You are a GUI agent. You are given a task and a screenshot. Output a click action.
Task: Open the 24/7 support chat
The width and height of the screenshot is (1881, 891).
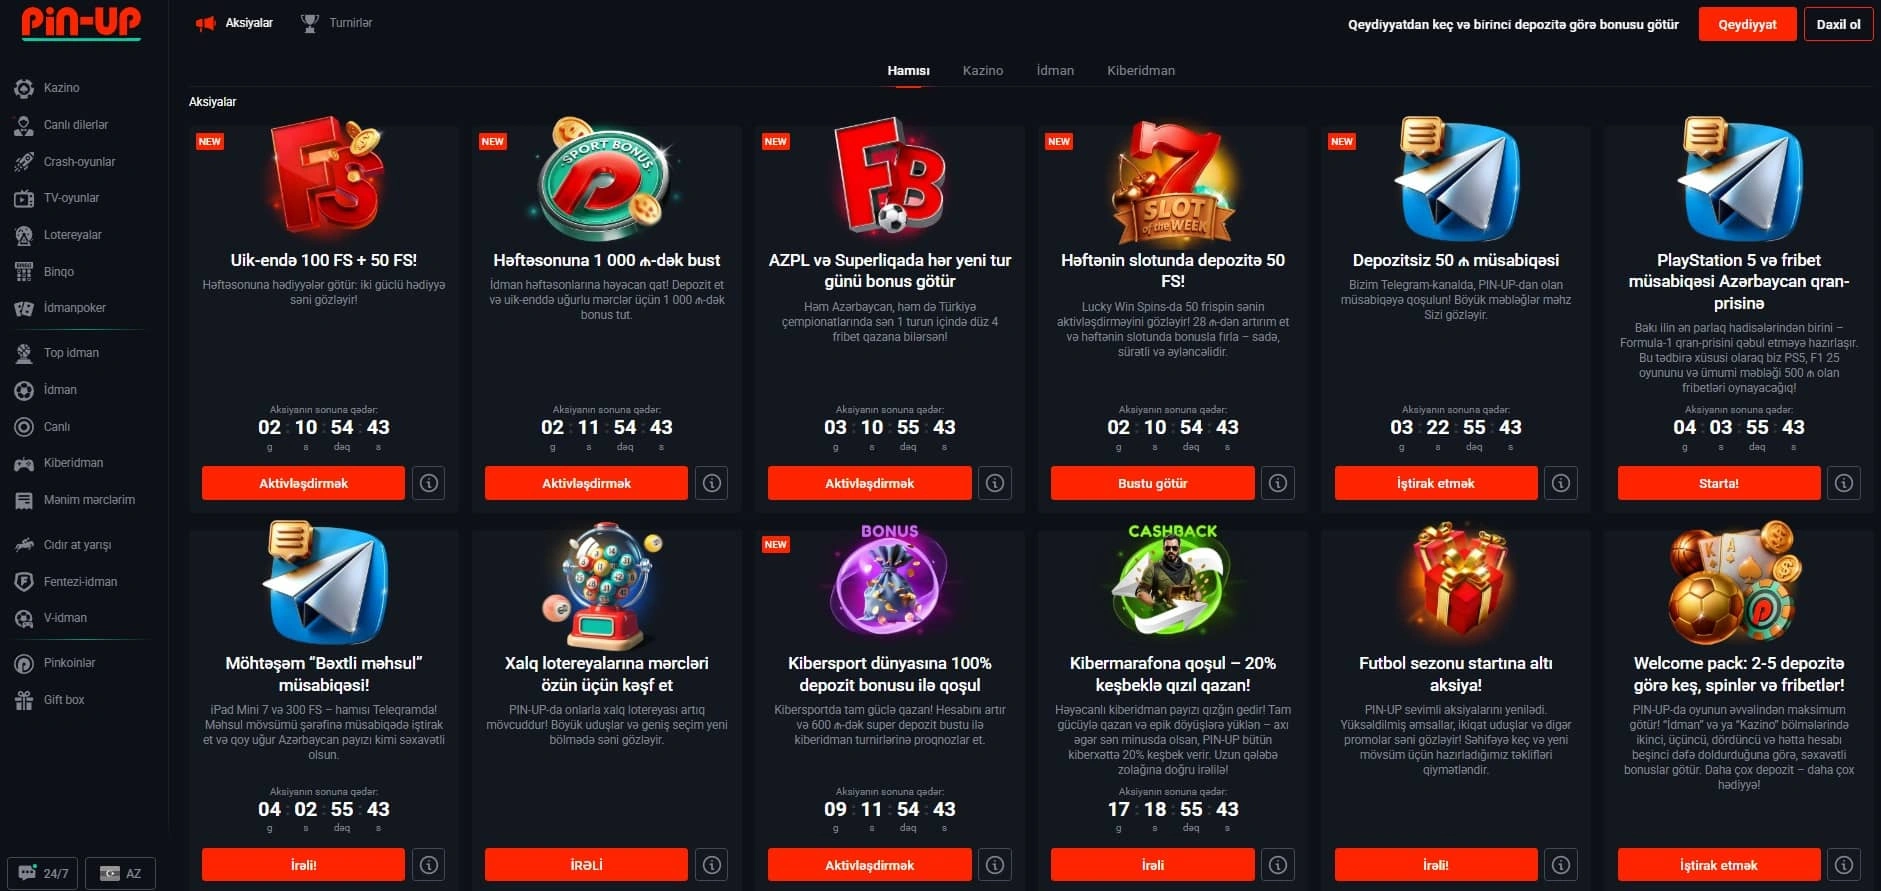(x=43, y=873)
